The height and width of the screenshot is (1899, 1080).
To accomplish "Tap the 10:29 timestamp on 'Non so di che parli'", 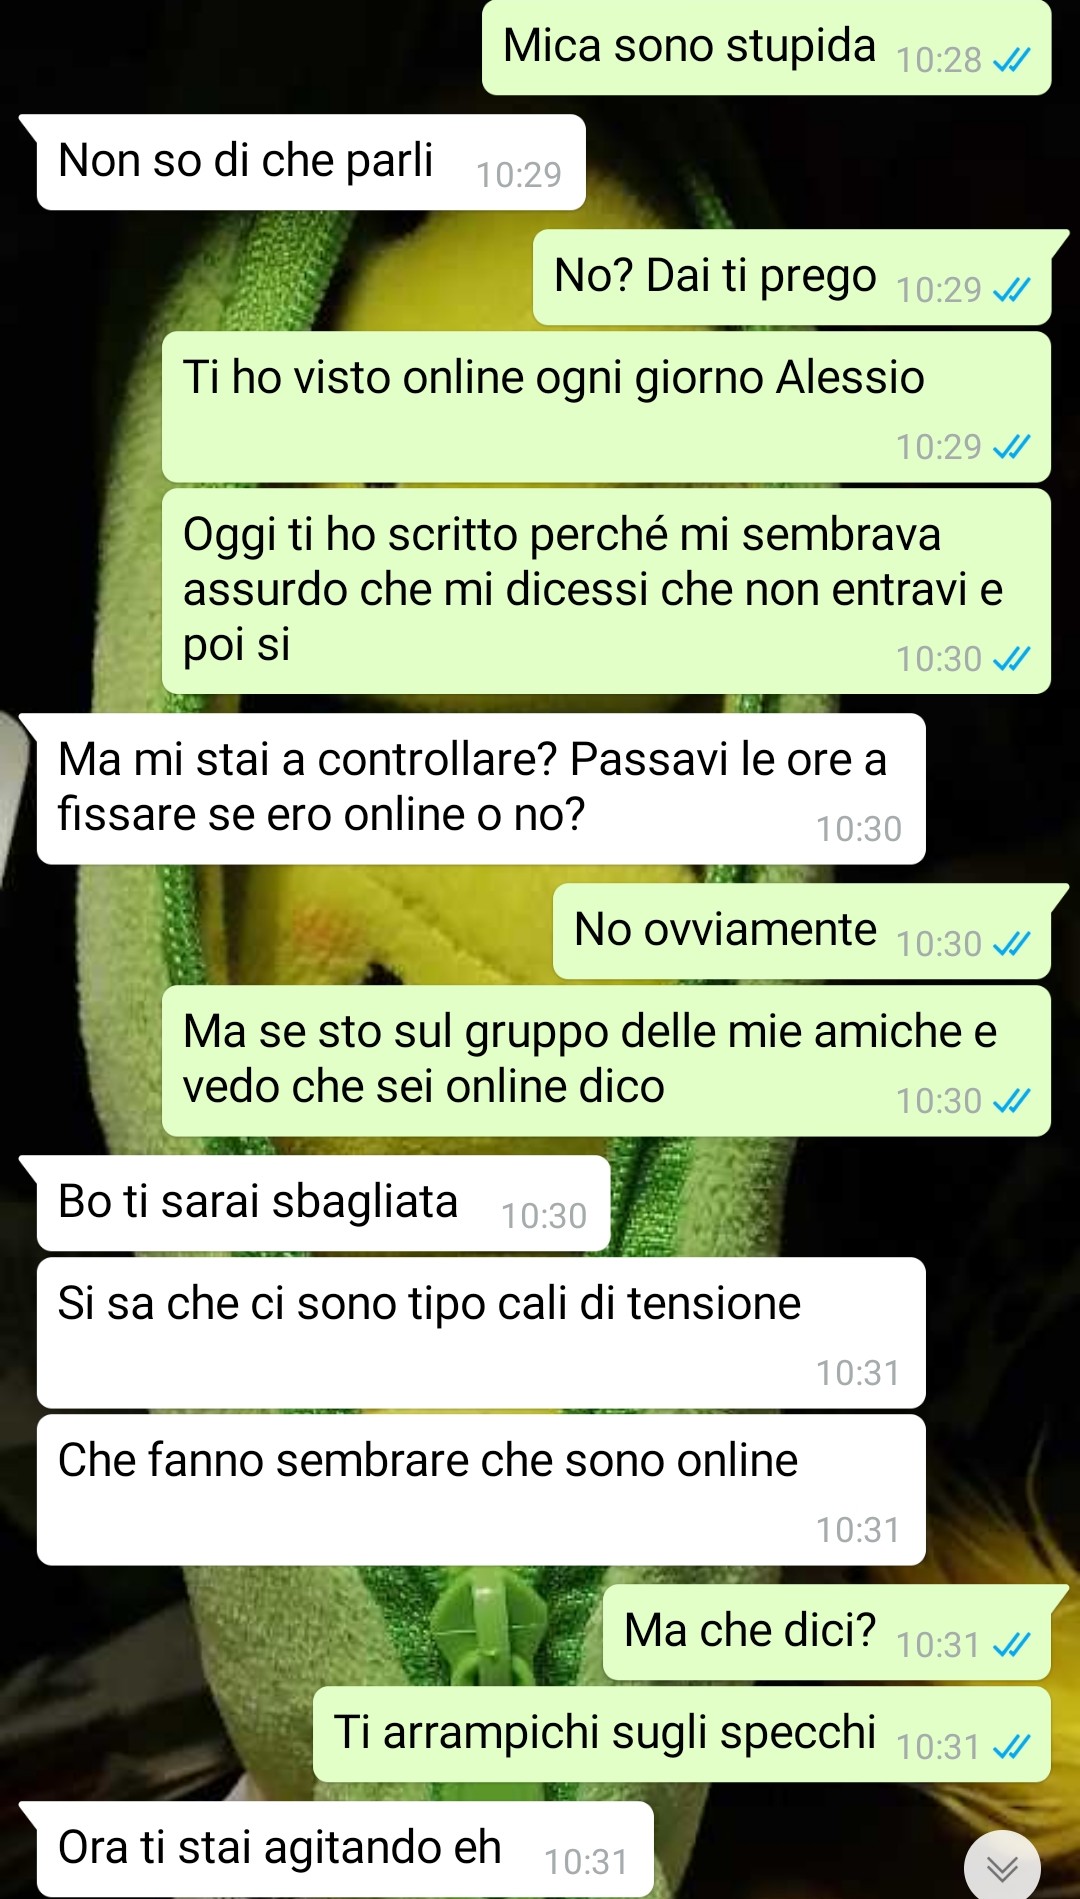I will pyautogui.click(x=518, y=175).
